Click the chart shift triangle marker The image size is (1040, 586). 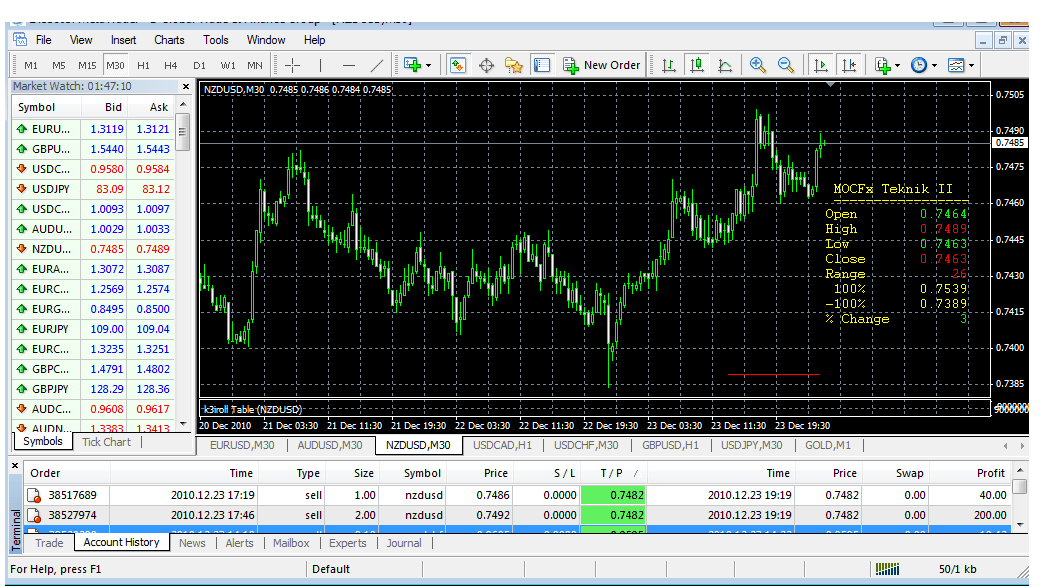(830, 84)
